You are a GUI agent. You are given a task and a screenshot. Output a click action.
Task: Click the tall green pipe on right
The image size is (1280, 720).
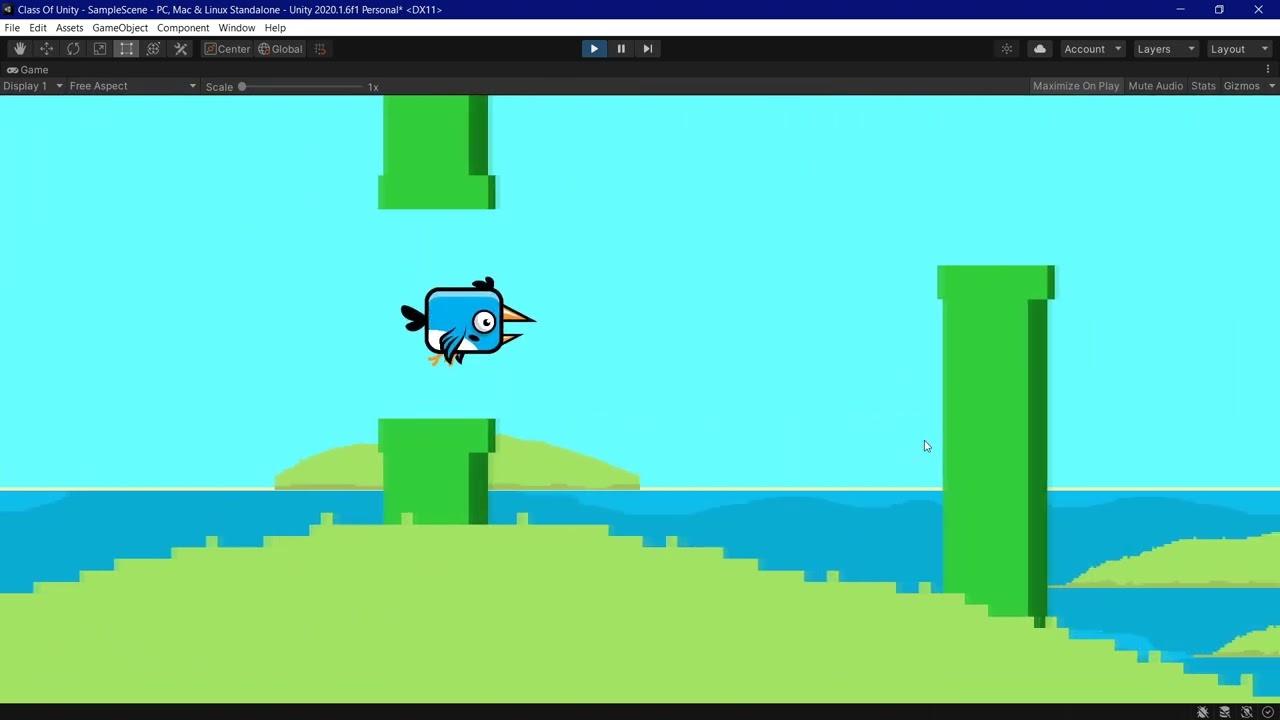pos(995,445)
